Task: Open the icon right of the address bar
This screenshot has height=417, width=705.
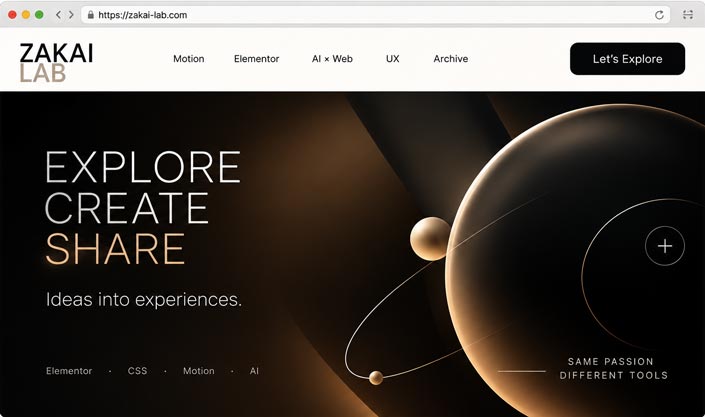Action: 687,15
